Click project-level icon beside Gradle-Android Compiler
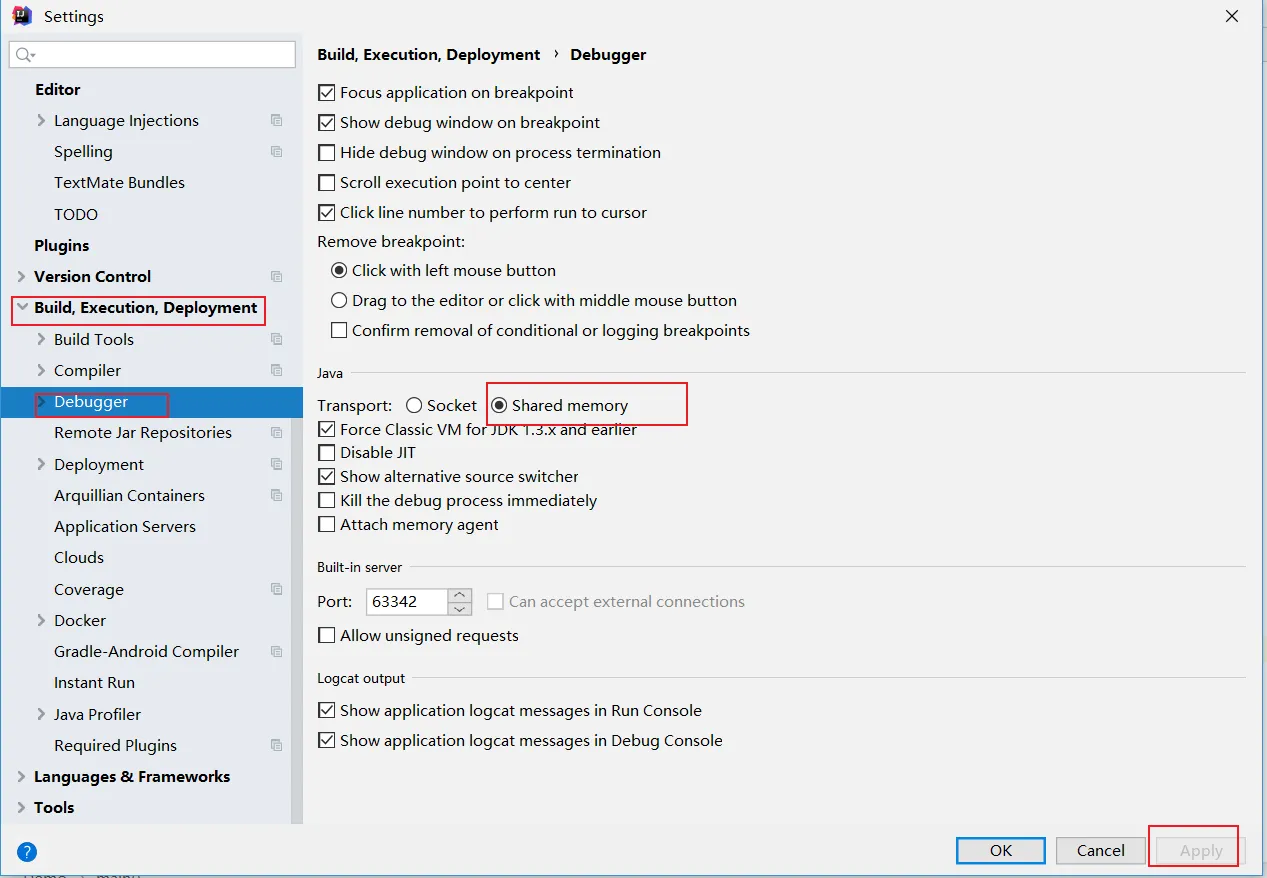The image size is (1267, 878). [x=277, y=652]
